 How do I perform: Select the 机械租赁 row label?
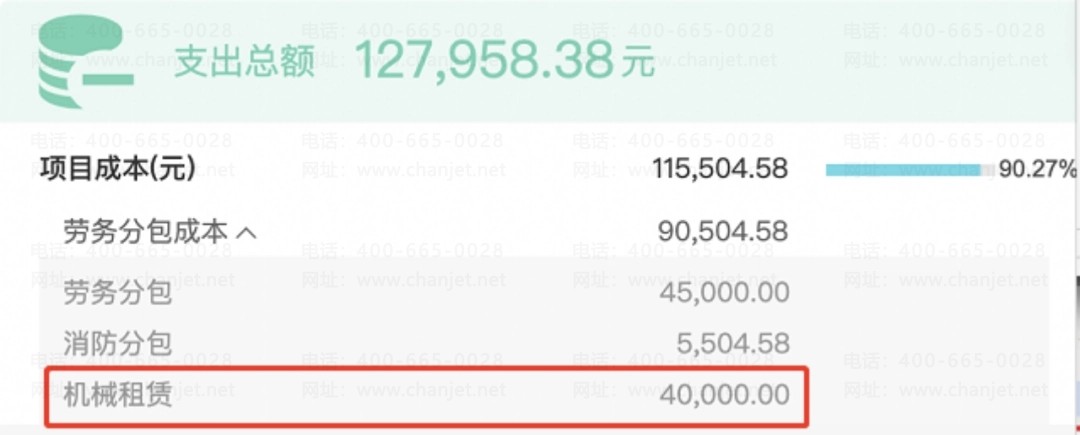click(x=118, y=395)
